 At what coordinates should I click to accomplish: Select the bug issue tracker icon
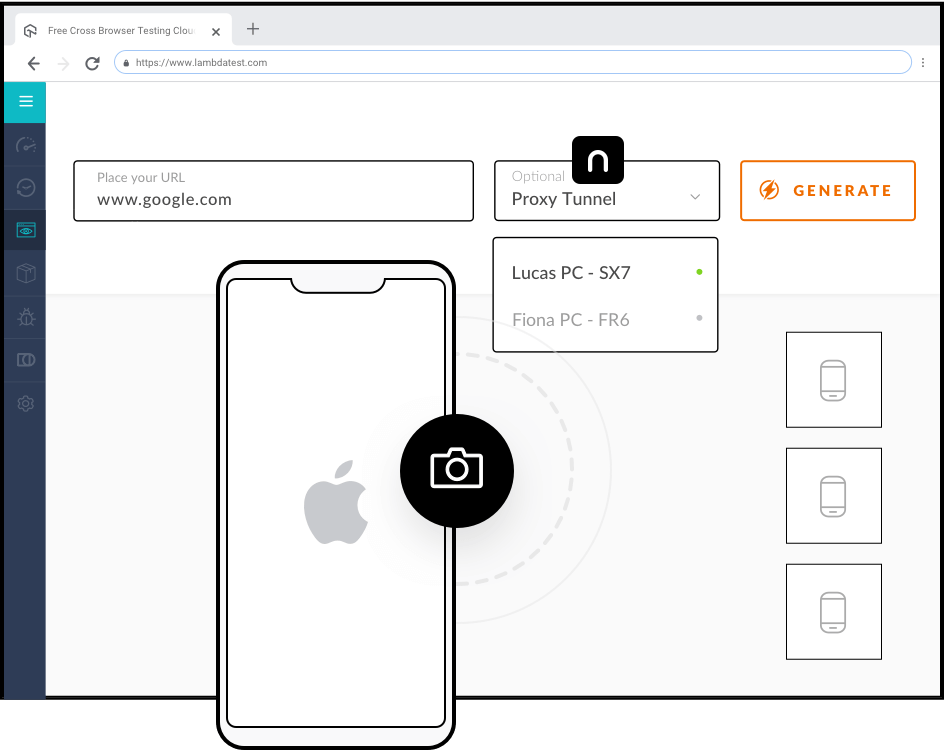[x=24, y=317]
